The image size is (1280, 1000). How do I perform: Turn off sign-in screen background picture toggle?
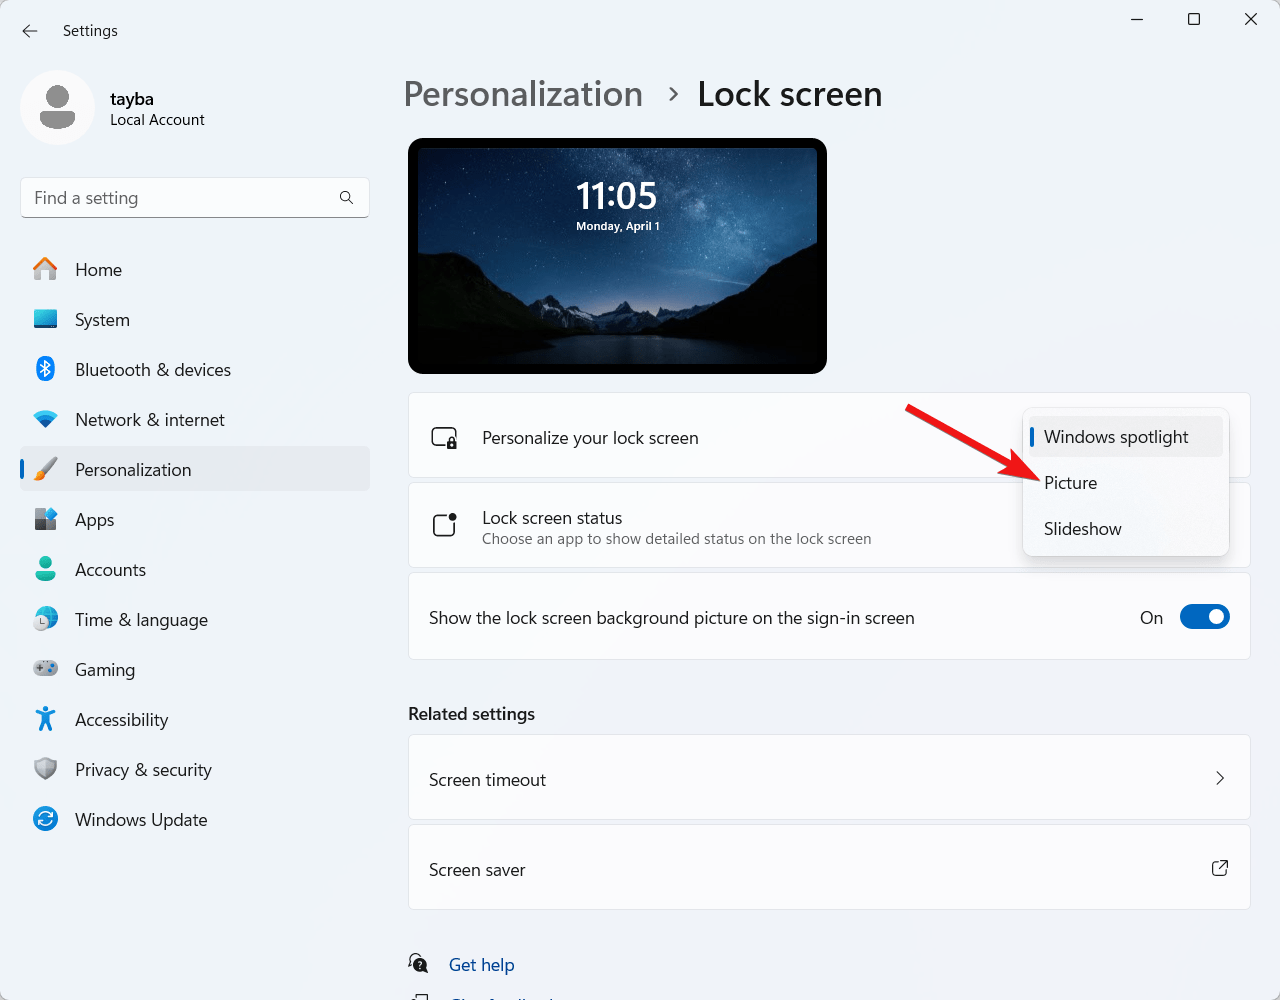click(x=1204, y=617)
